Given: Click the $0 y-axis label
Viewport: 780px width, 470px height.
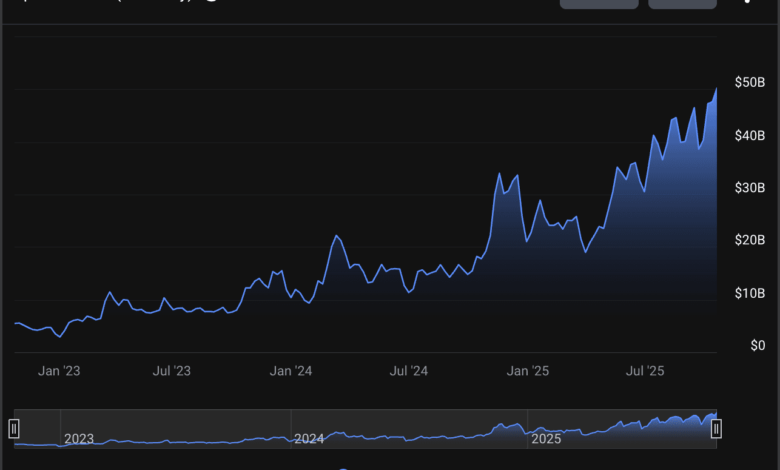Looking at the screenshot, I should click(x=757, y=345).
